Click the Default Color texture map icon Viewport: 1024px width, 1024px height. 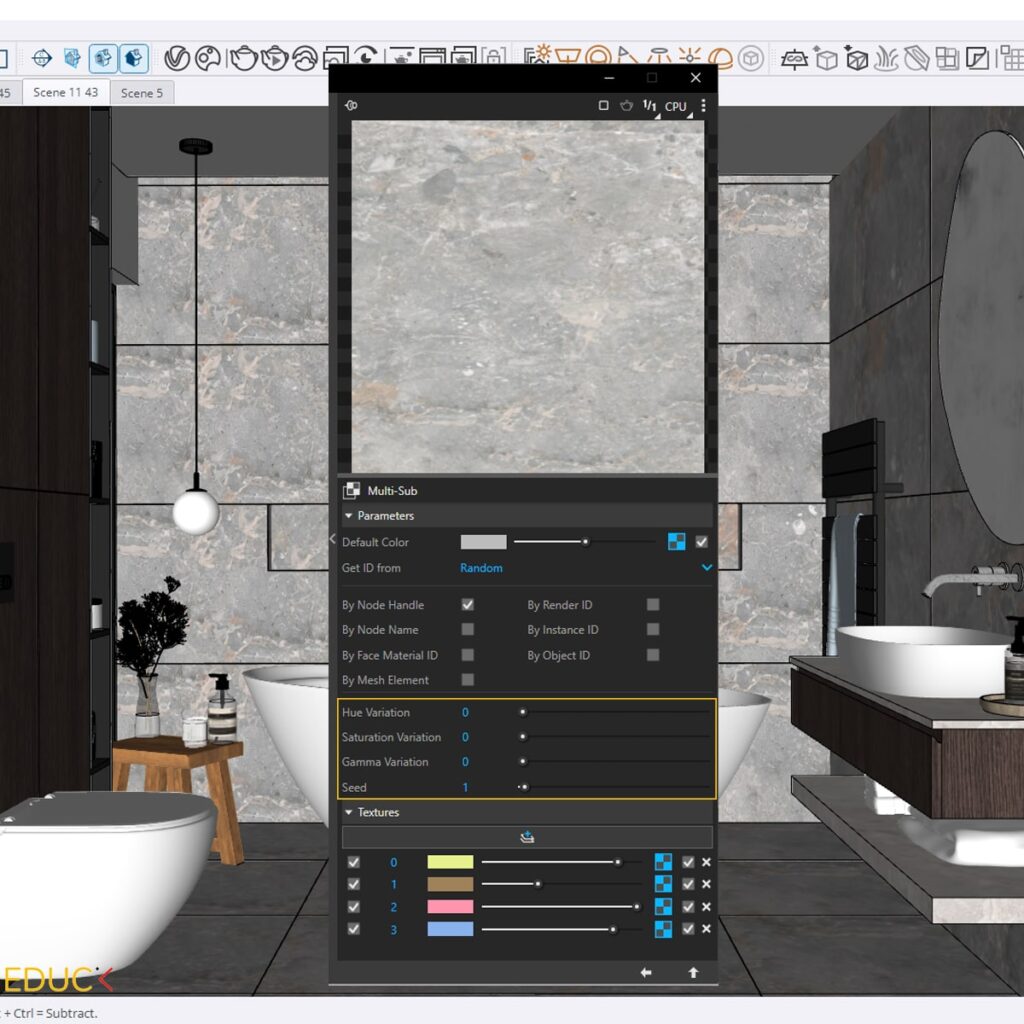677,542
